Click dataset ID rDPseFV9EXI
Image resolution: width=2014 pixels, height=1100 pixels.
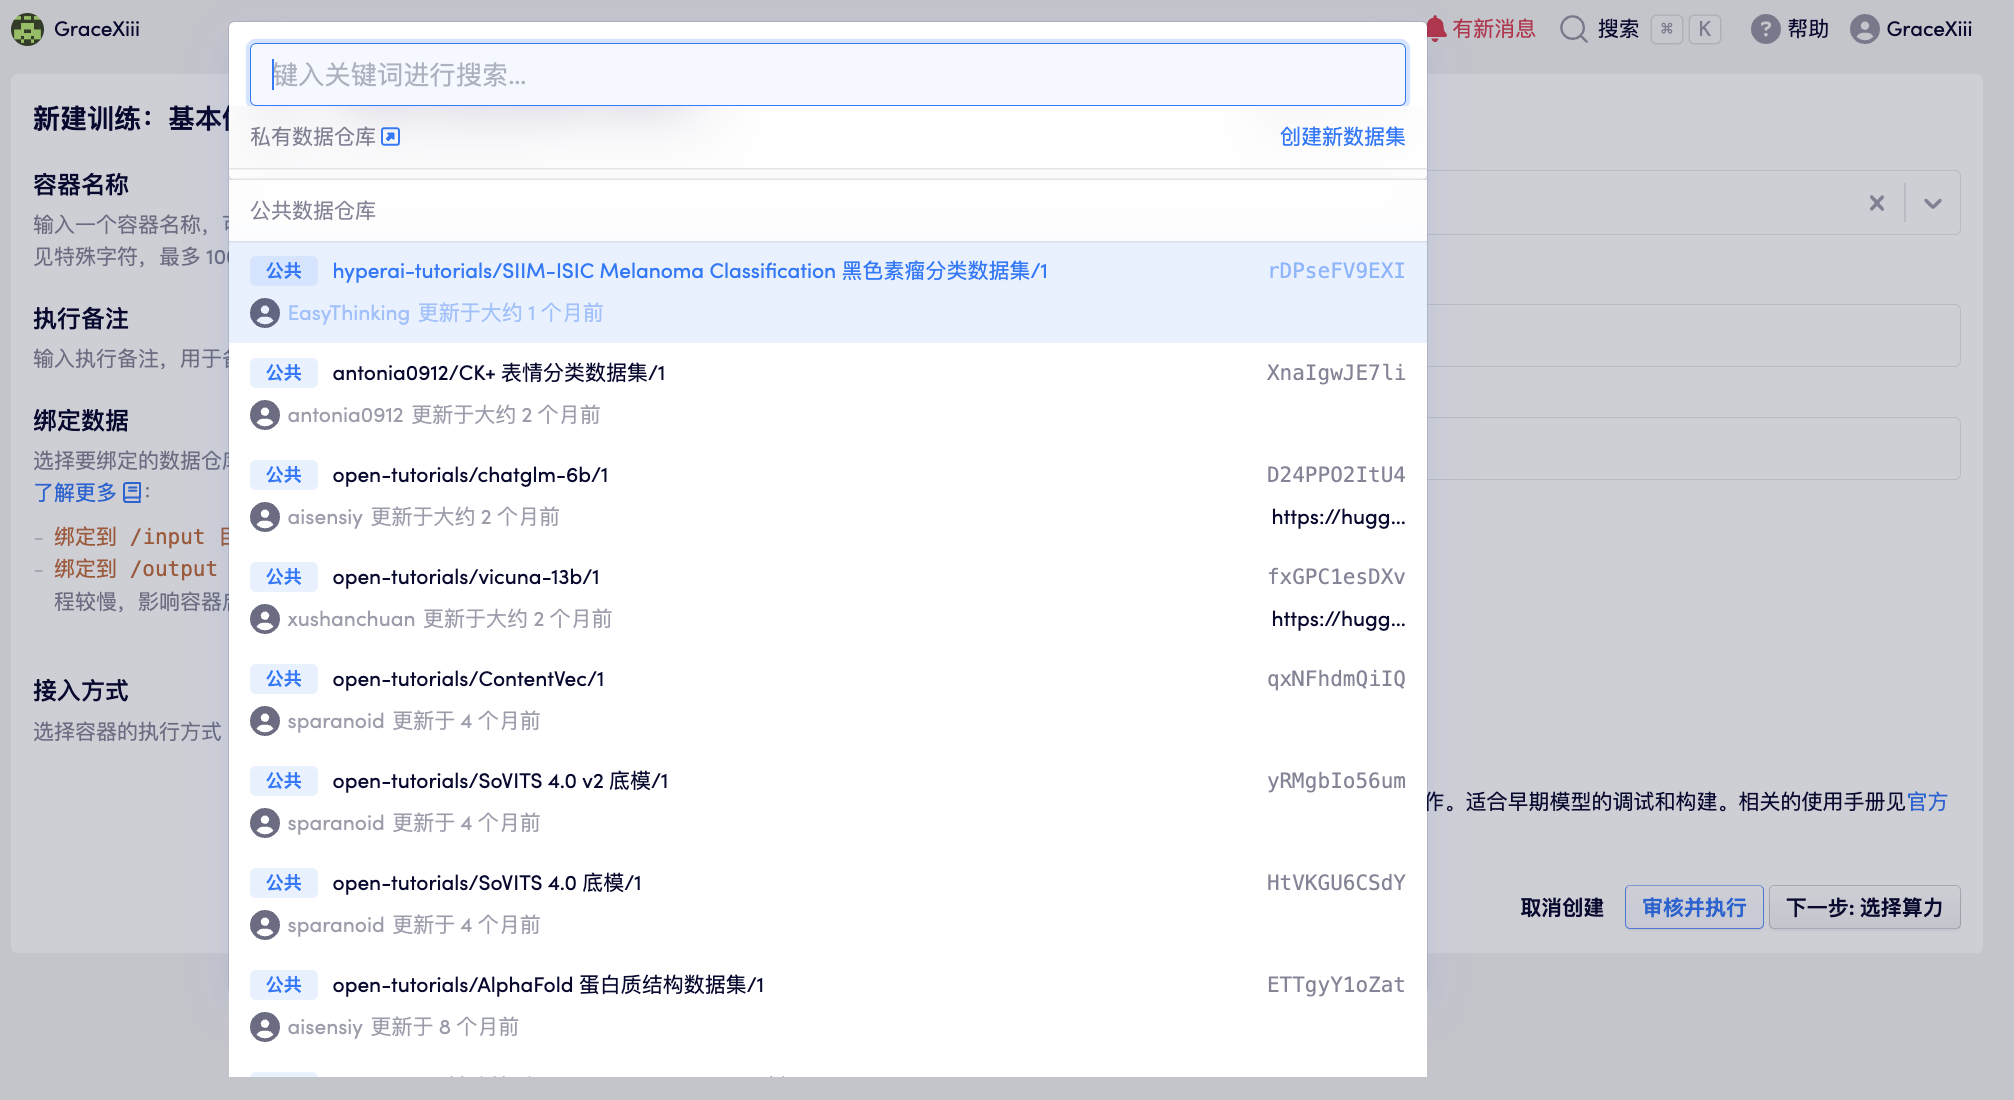1336,271
